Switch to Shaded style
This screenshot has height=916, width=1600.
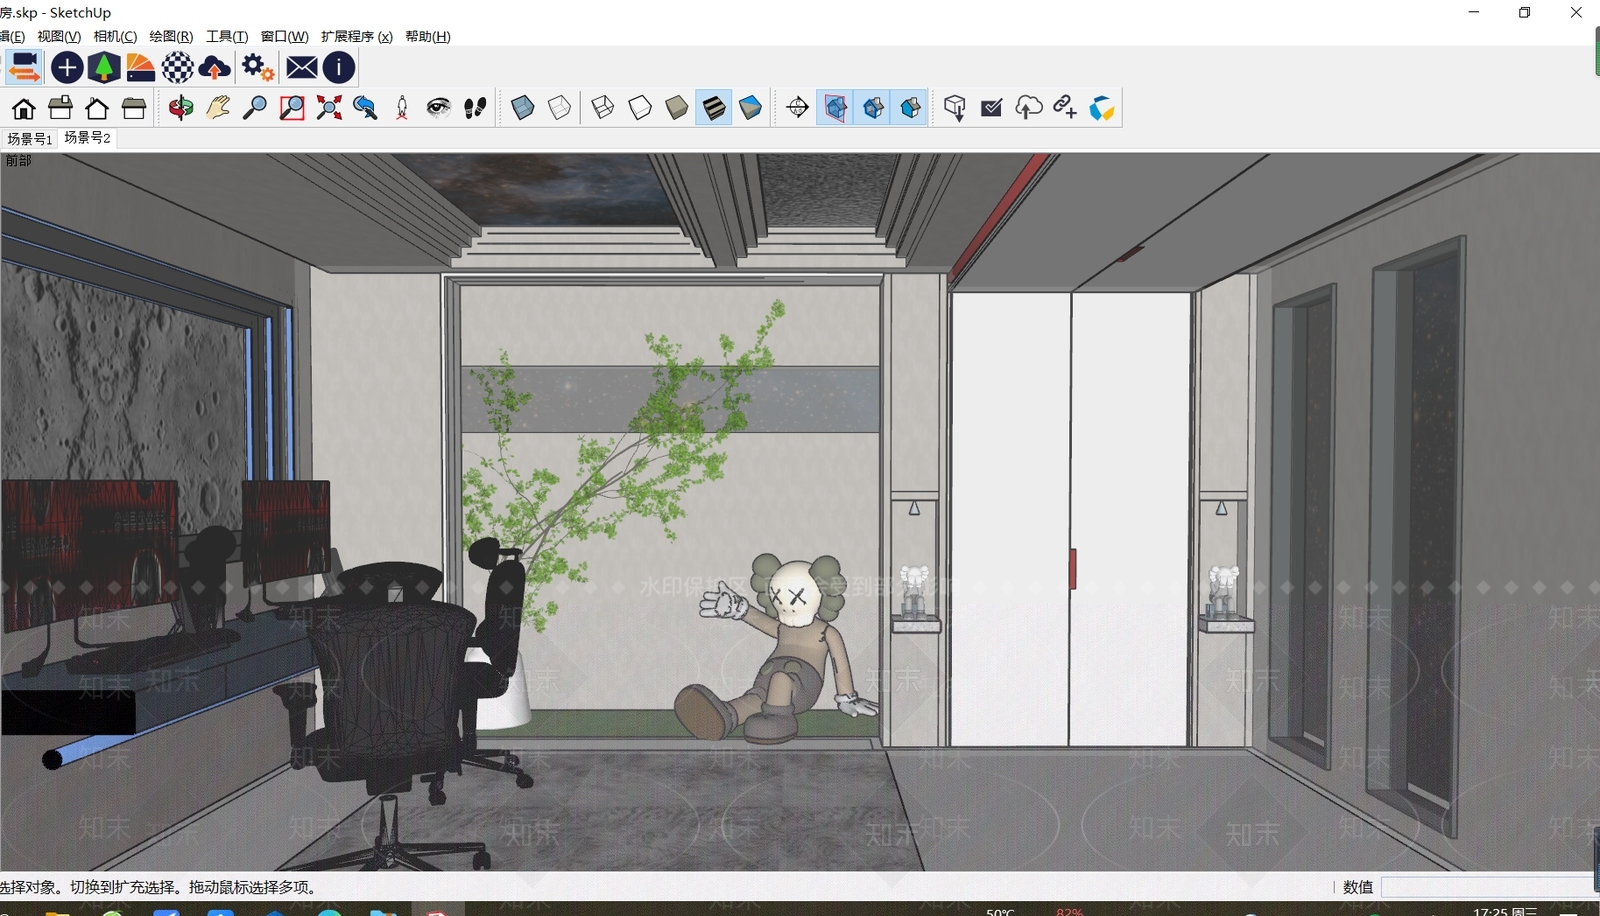(677, 108)
